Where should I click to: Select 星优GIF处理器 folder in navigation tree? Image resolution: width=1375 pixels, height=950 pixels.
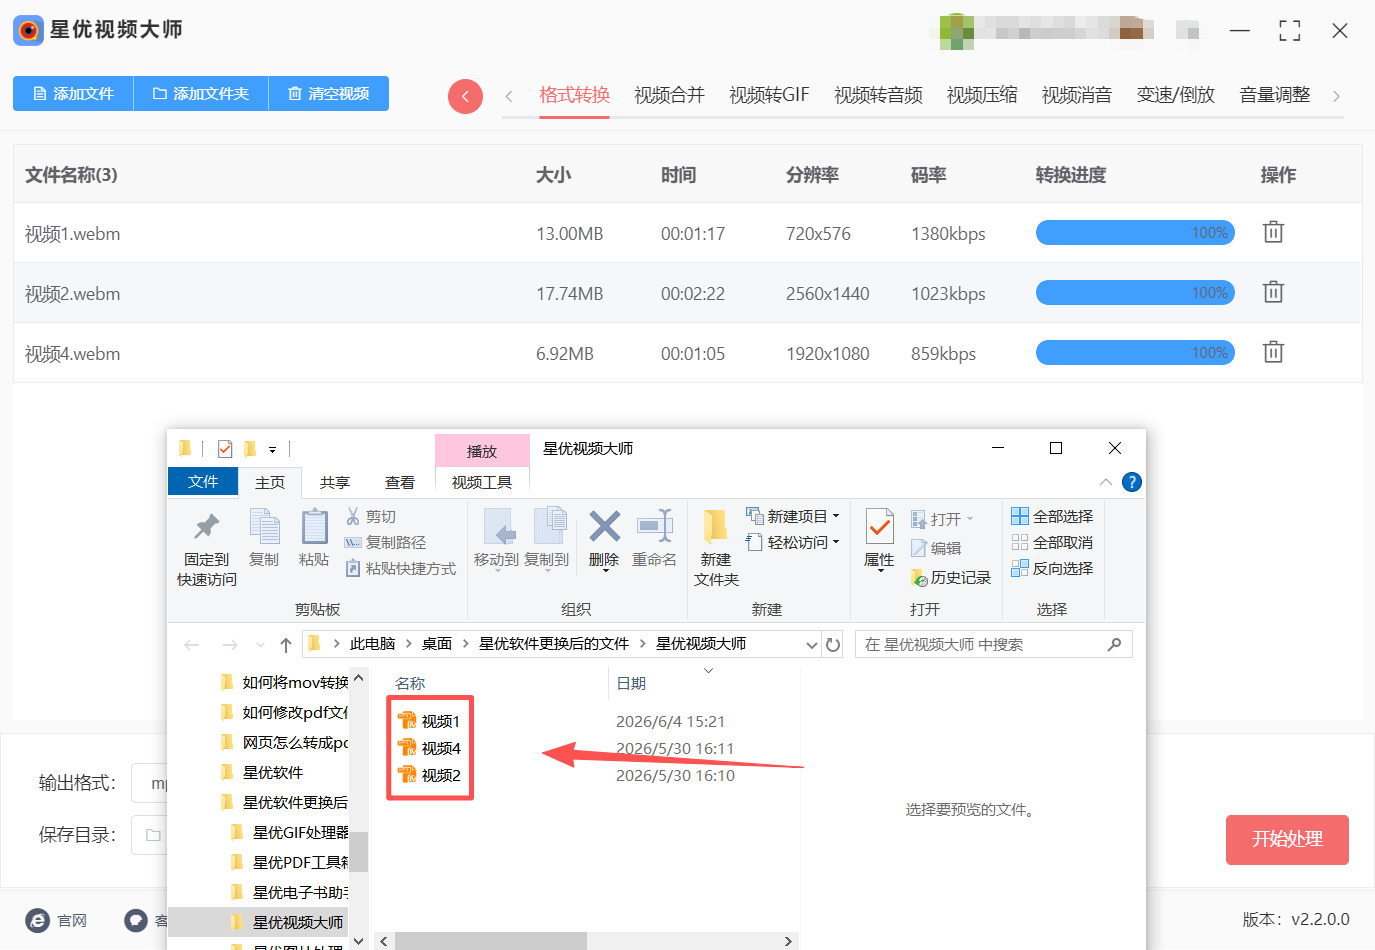coord(290,832)
